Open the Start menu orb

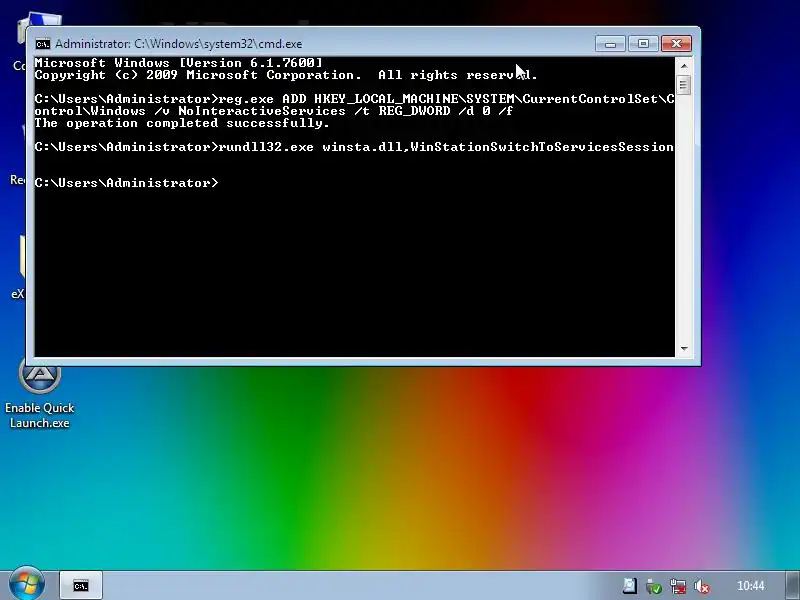click(27, 584)
